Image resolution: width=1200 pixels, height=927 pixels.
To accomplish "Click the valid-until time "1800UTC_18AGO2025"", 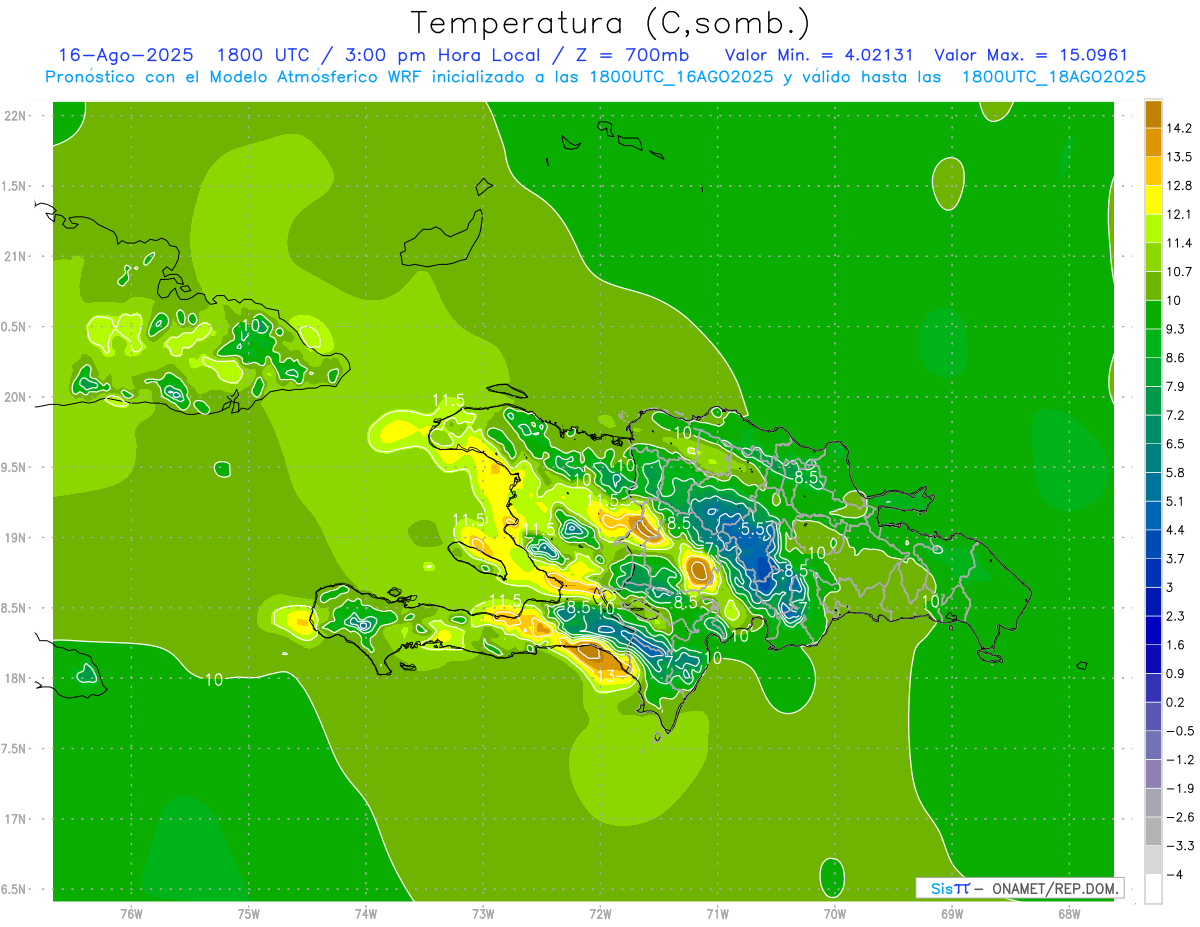I will tap(1054, 77).
